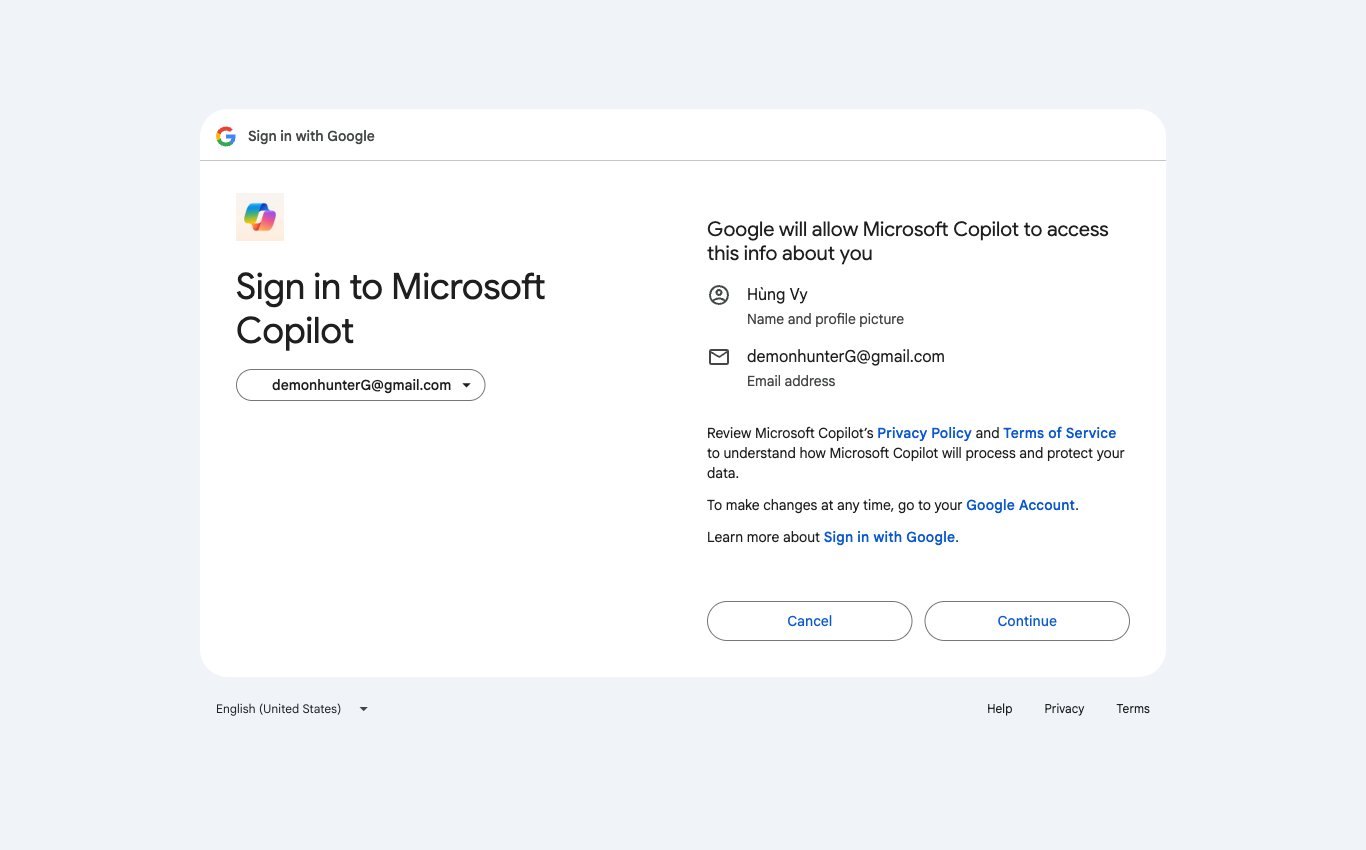Click the 'Google will allow Microsoft Copilot' heading
The width and height of the screenshot is (1366, 850).
click(908, 241)
